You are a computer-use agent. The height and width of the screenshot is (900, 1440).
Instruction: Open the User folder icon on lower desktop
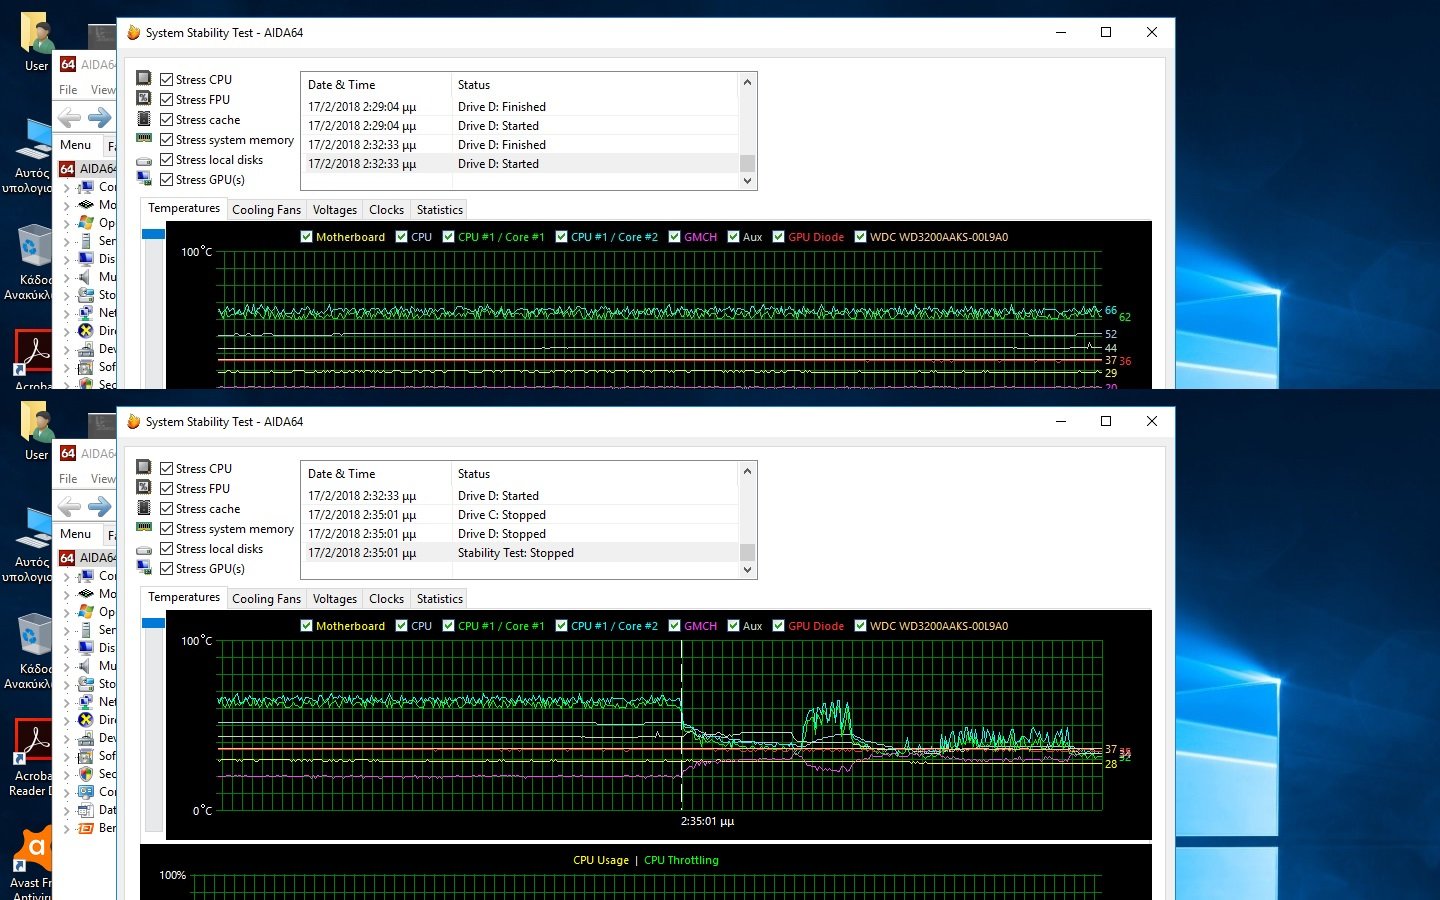pos(37,421)
